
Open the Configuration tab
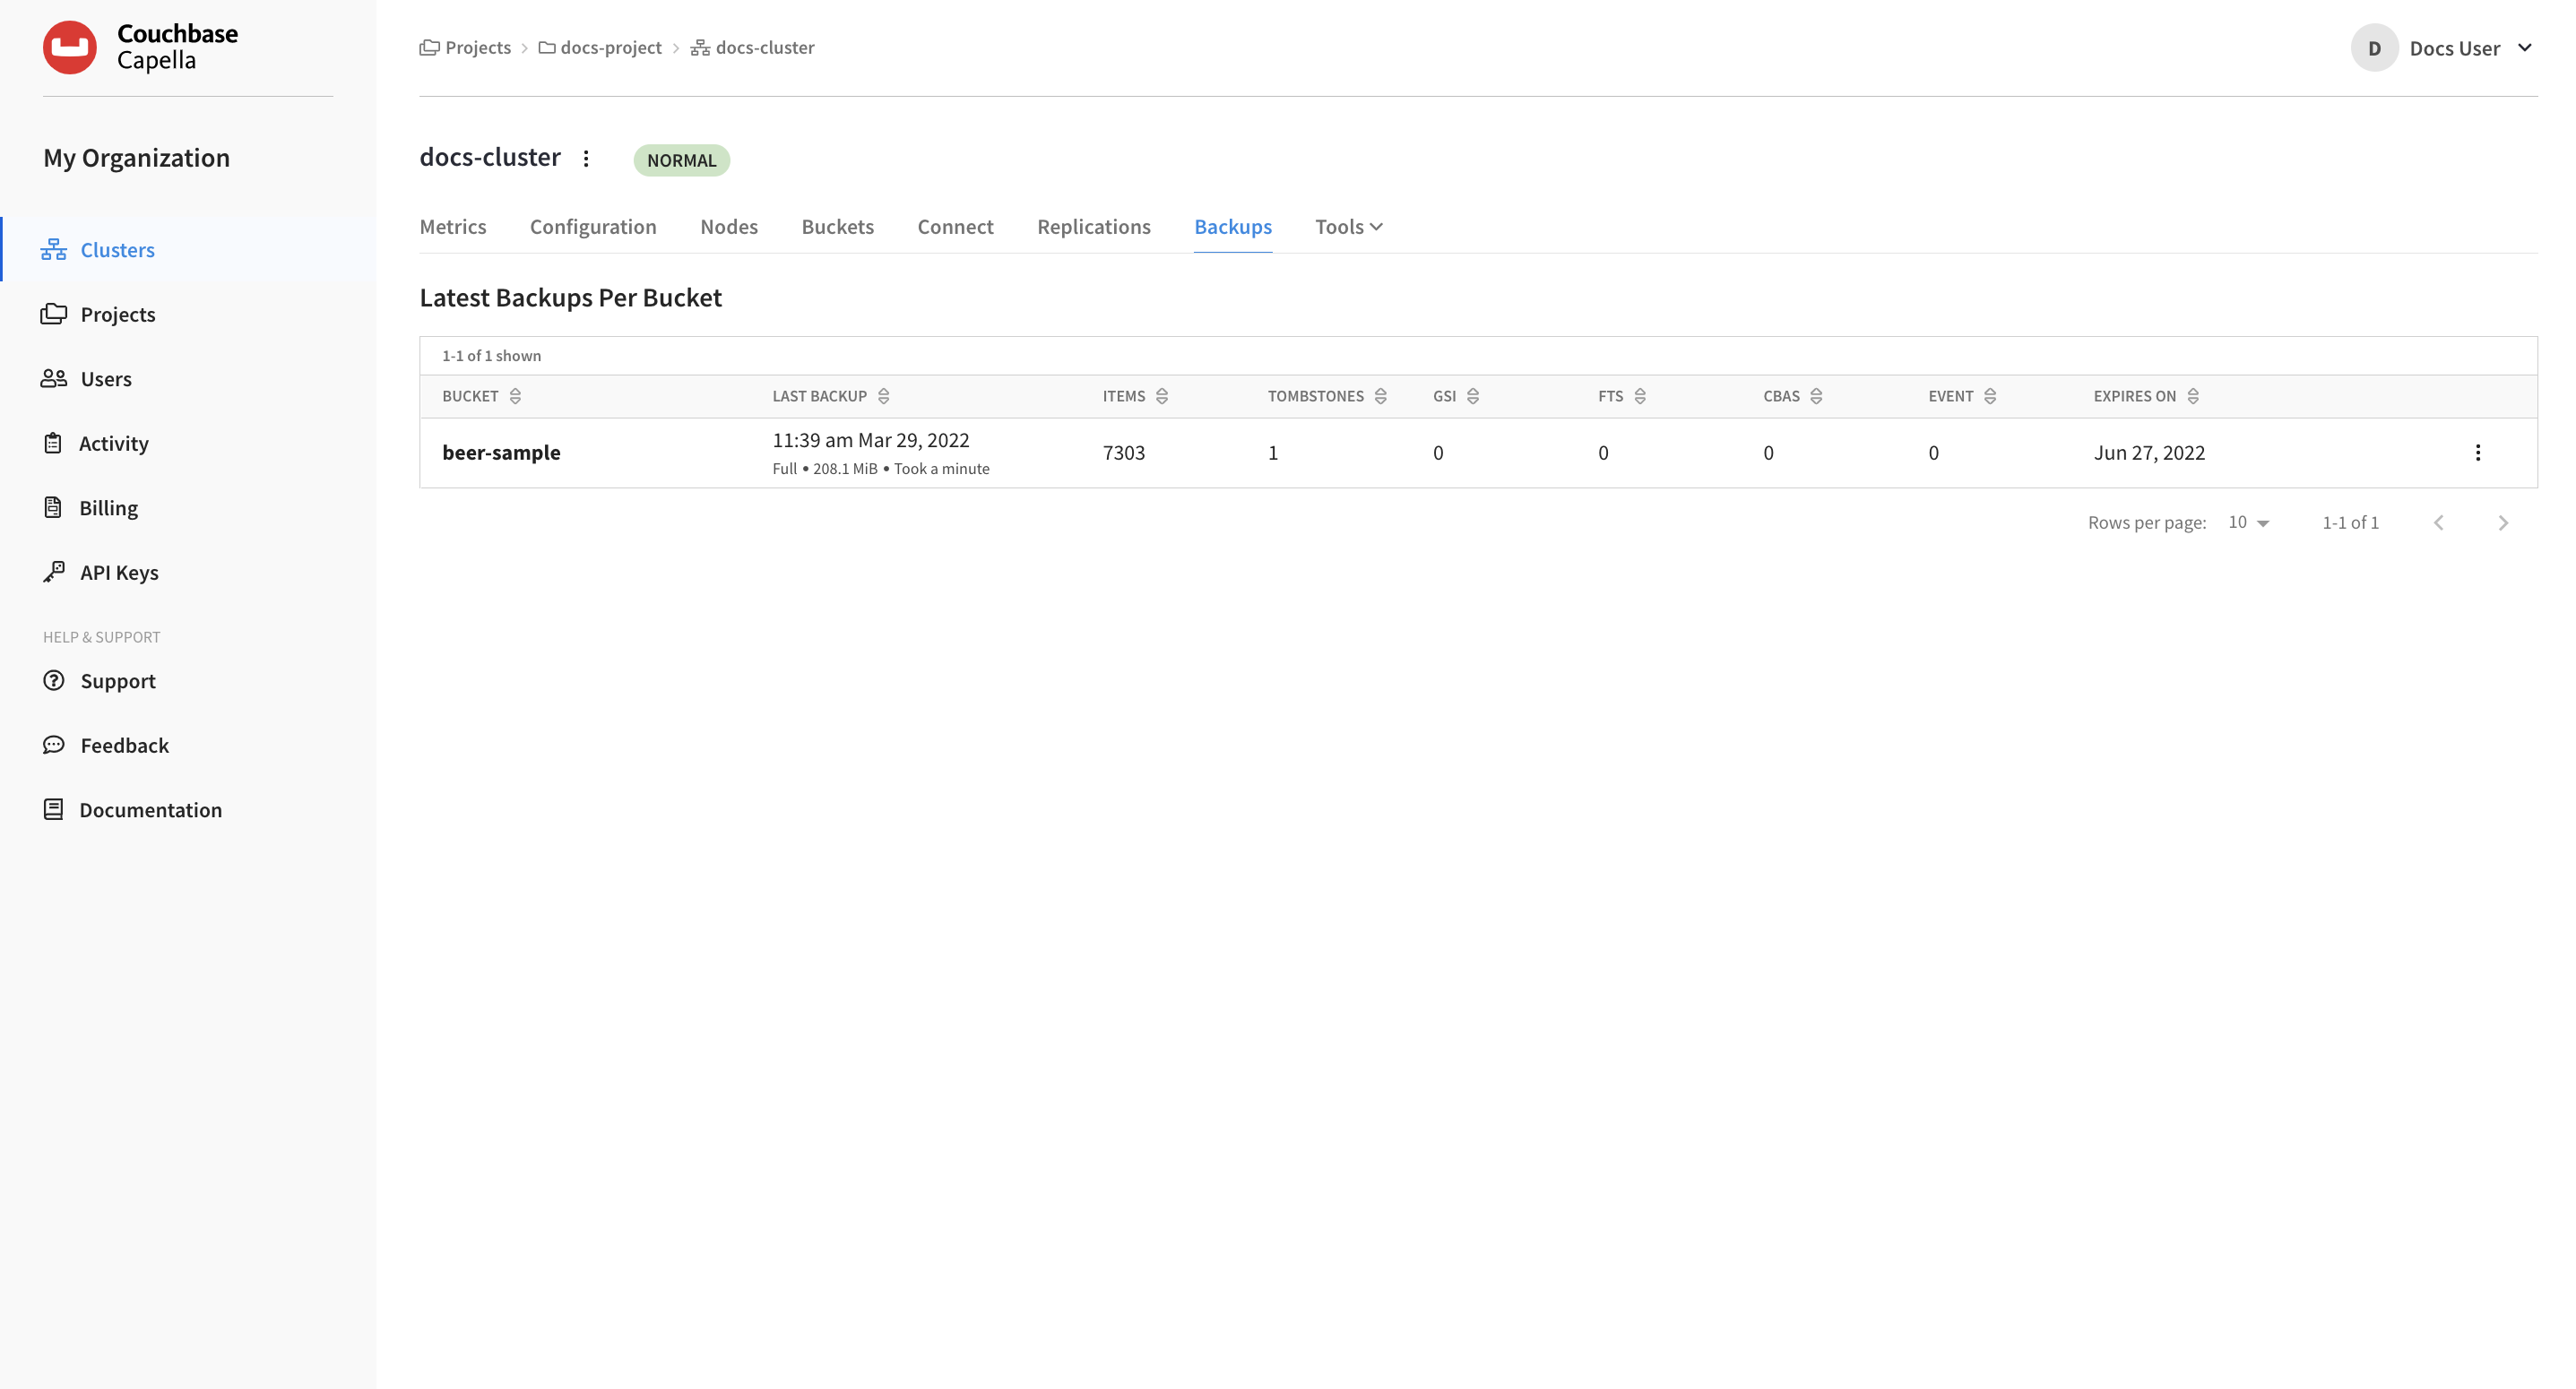pyautogui.click(x=593, y=226)
